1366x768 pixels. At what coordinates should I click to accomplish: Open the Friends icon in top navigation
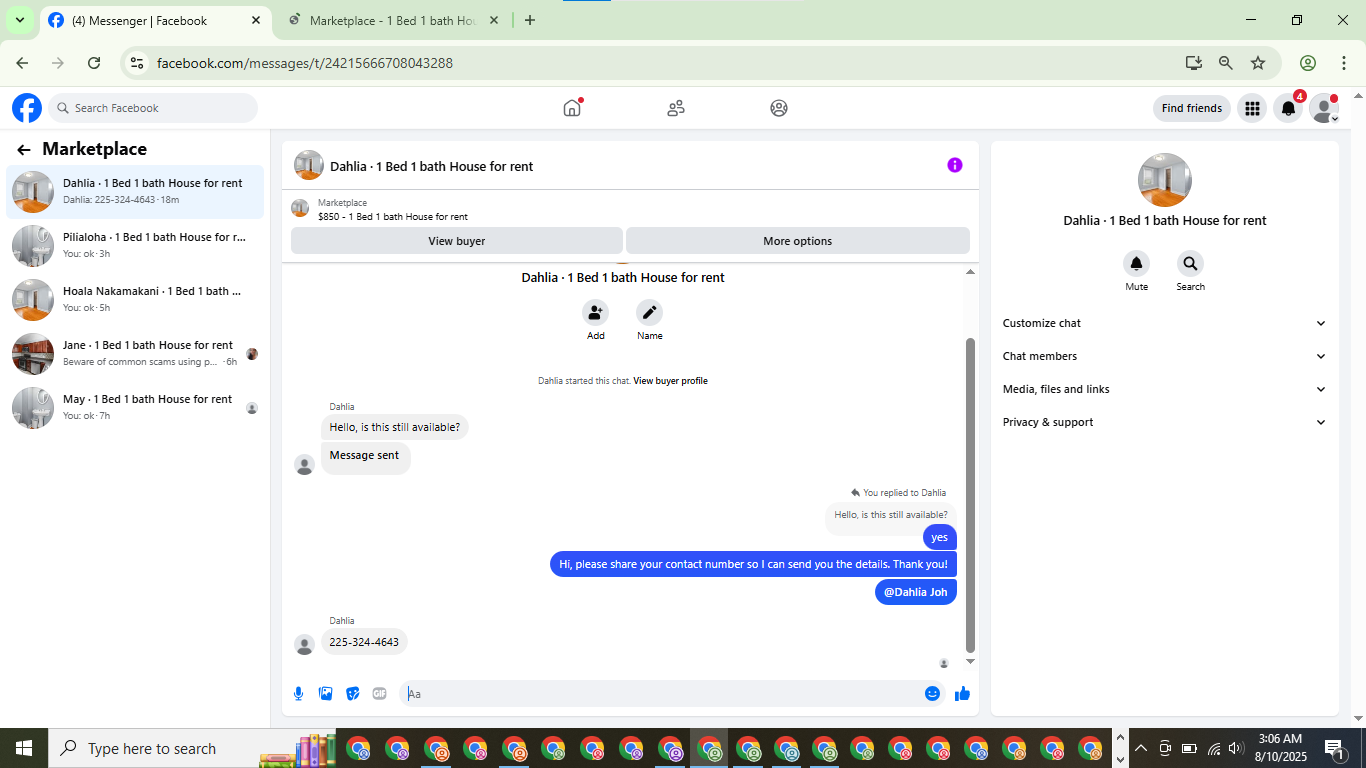click(x=676, y=108)
